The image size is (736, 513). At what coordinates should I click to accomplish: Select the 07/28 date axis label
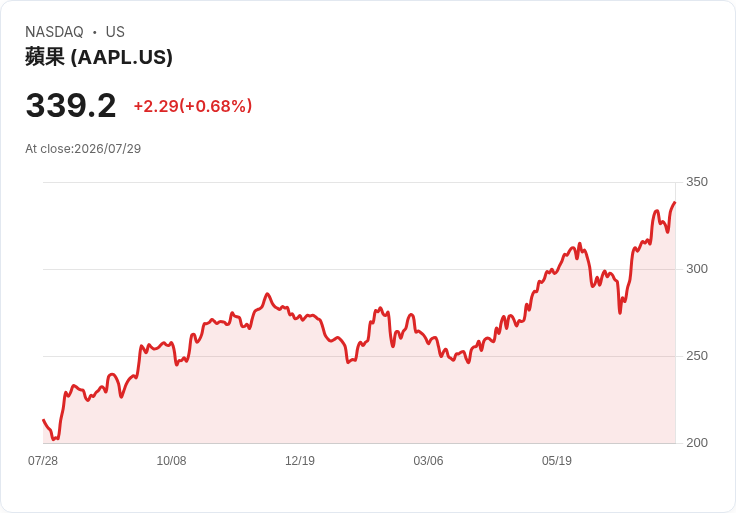tap(43, 461)
